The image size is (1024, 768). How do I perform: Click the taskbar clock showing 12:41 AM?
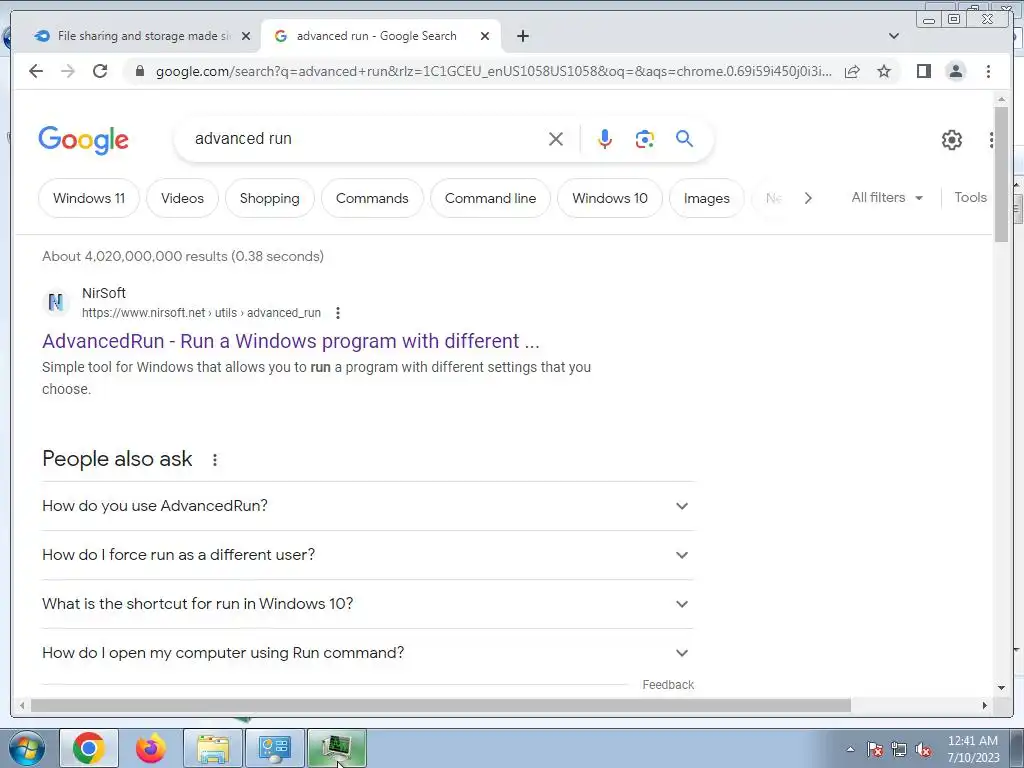(973, 749)
